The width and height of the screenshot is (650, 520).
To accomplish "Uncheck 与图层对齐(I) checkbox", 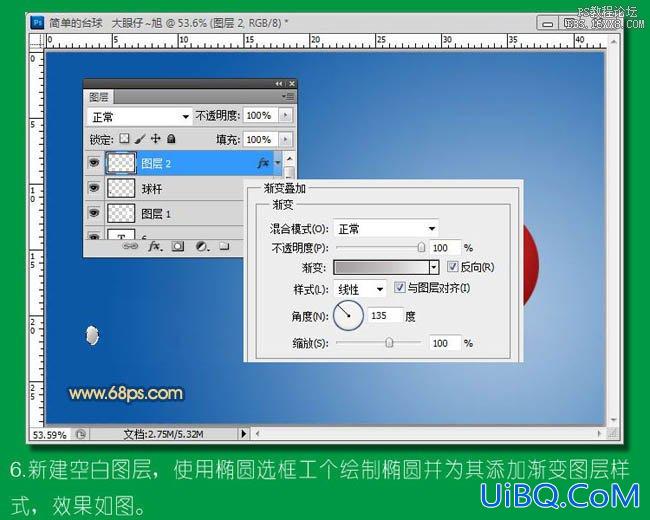I will [x=399, y=287].
